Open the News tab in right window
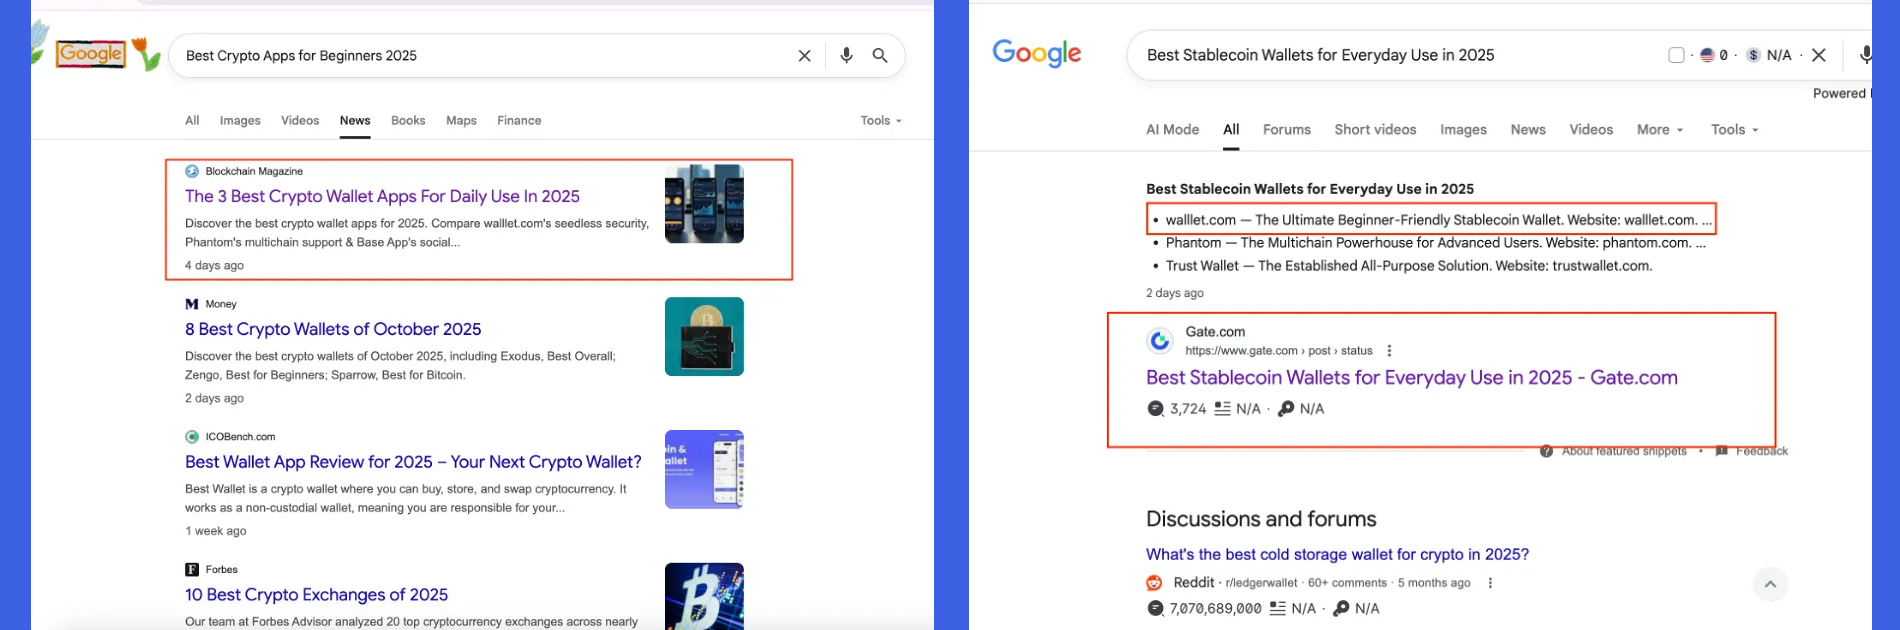Screen dimensions: 1900x630 (1528, 130)
